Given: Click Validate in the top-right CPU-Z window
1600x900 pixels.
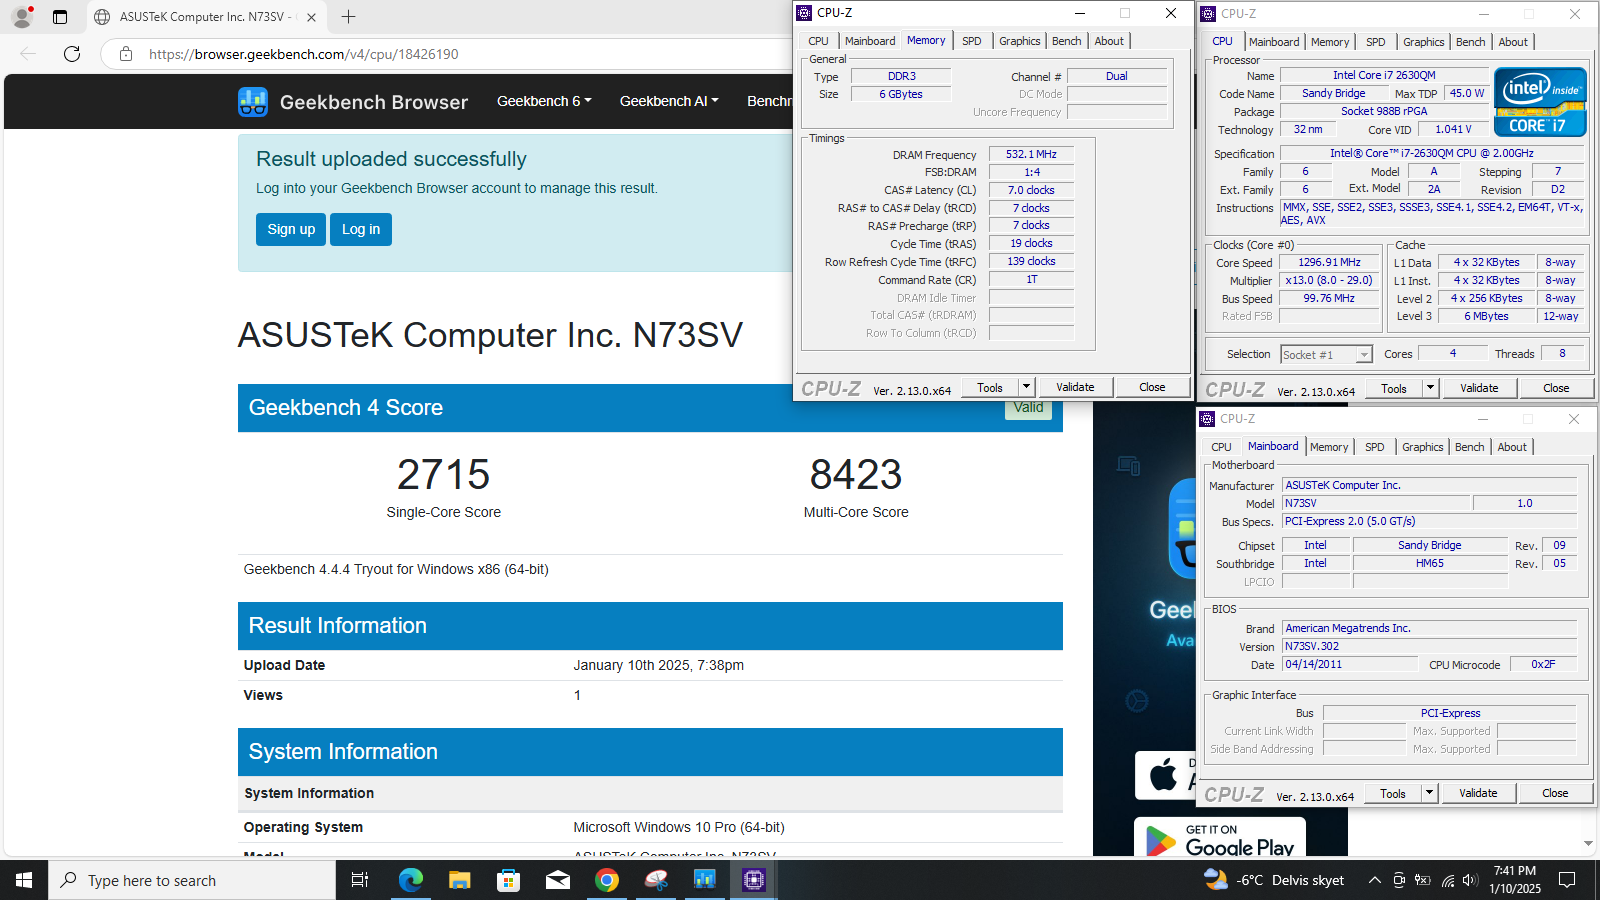Looking at the screenshot, I should (x=1479, y=388).
